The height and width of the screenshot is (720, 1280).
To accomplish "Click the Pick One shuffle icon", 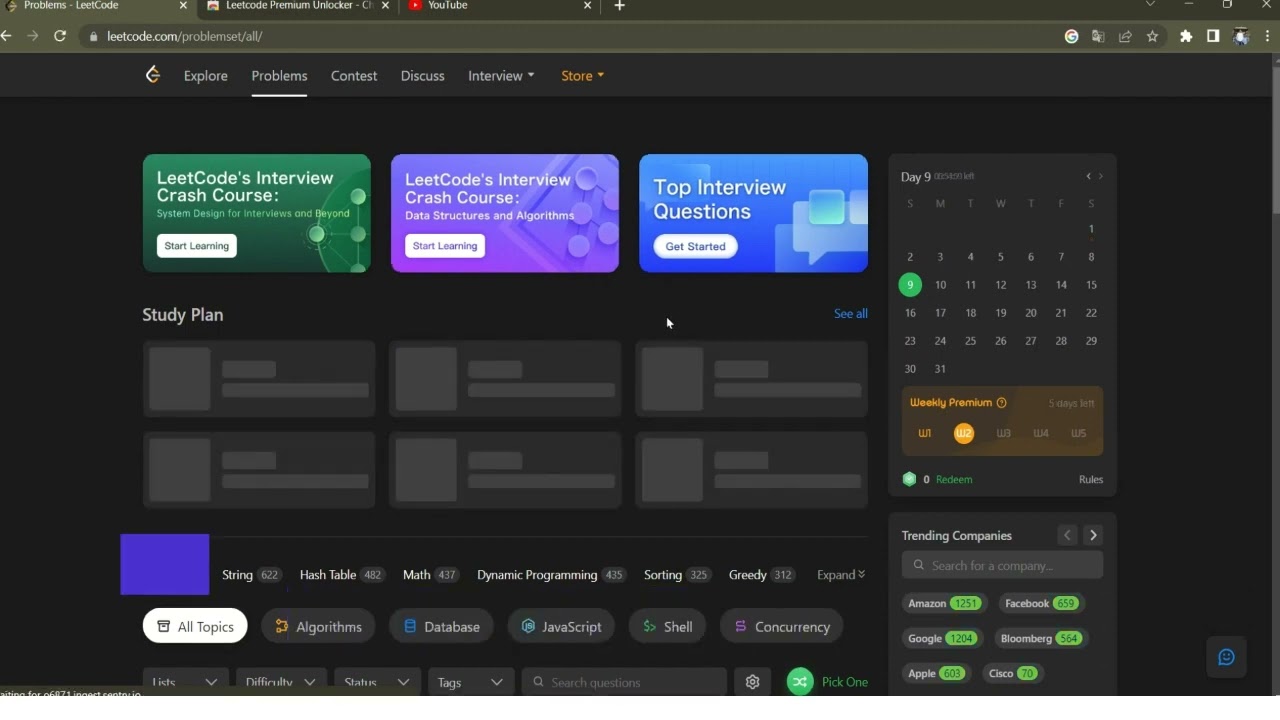I will [x=800, y=682].
